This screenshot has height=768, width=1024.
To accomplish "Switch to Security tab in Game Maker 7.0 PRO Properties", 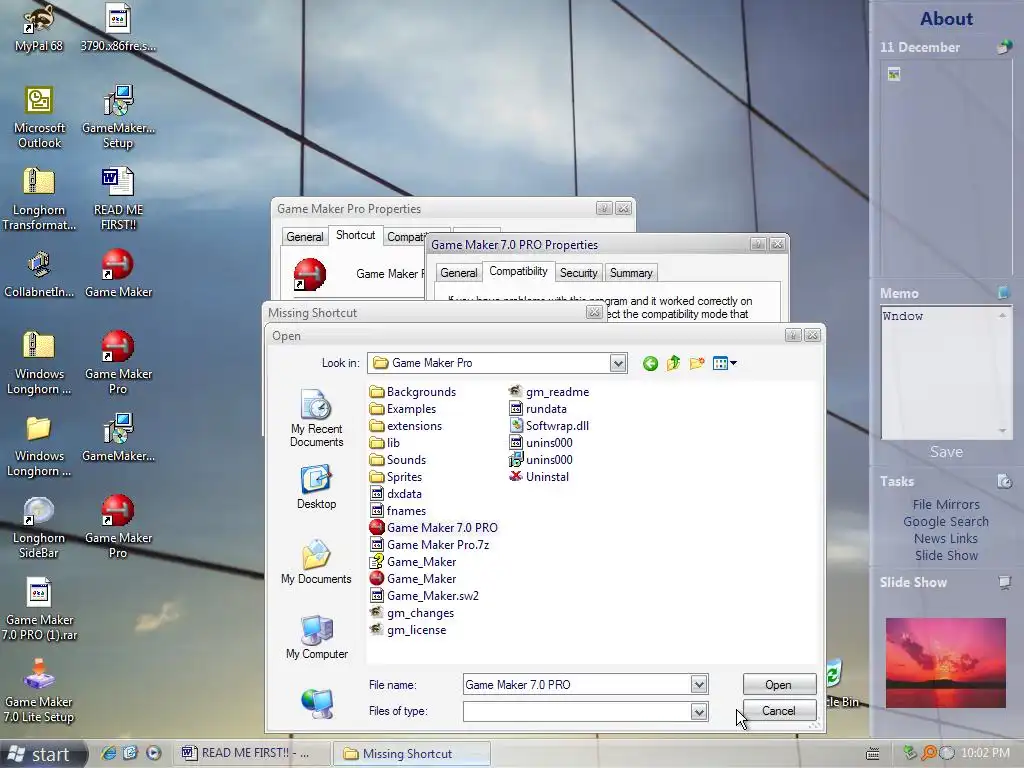I will tap(579, 273).
